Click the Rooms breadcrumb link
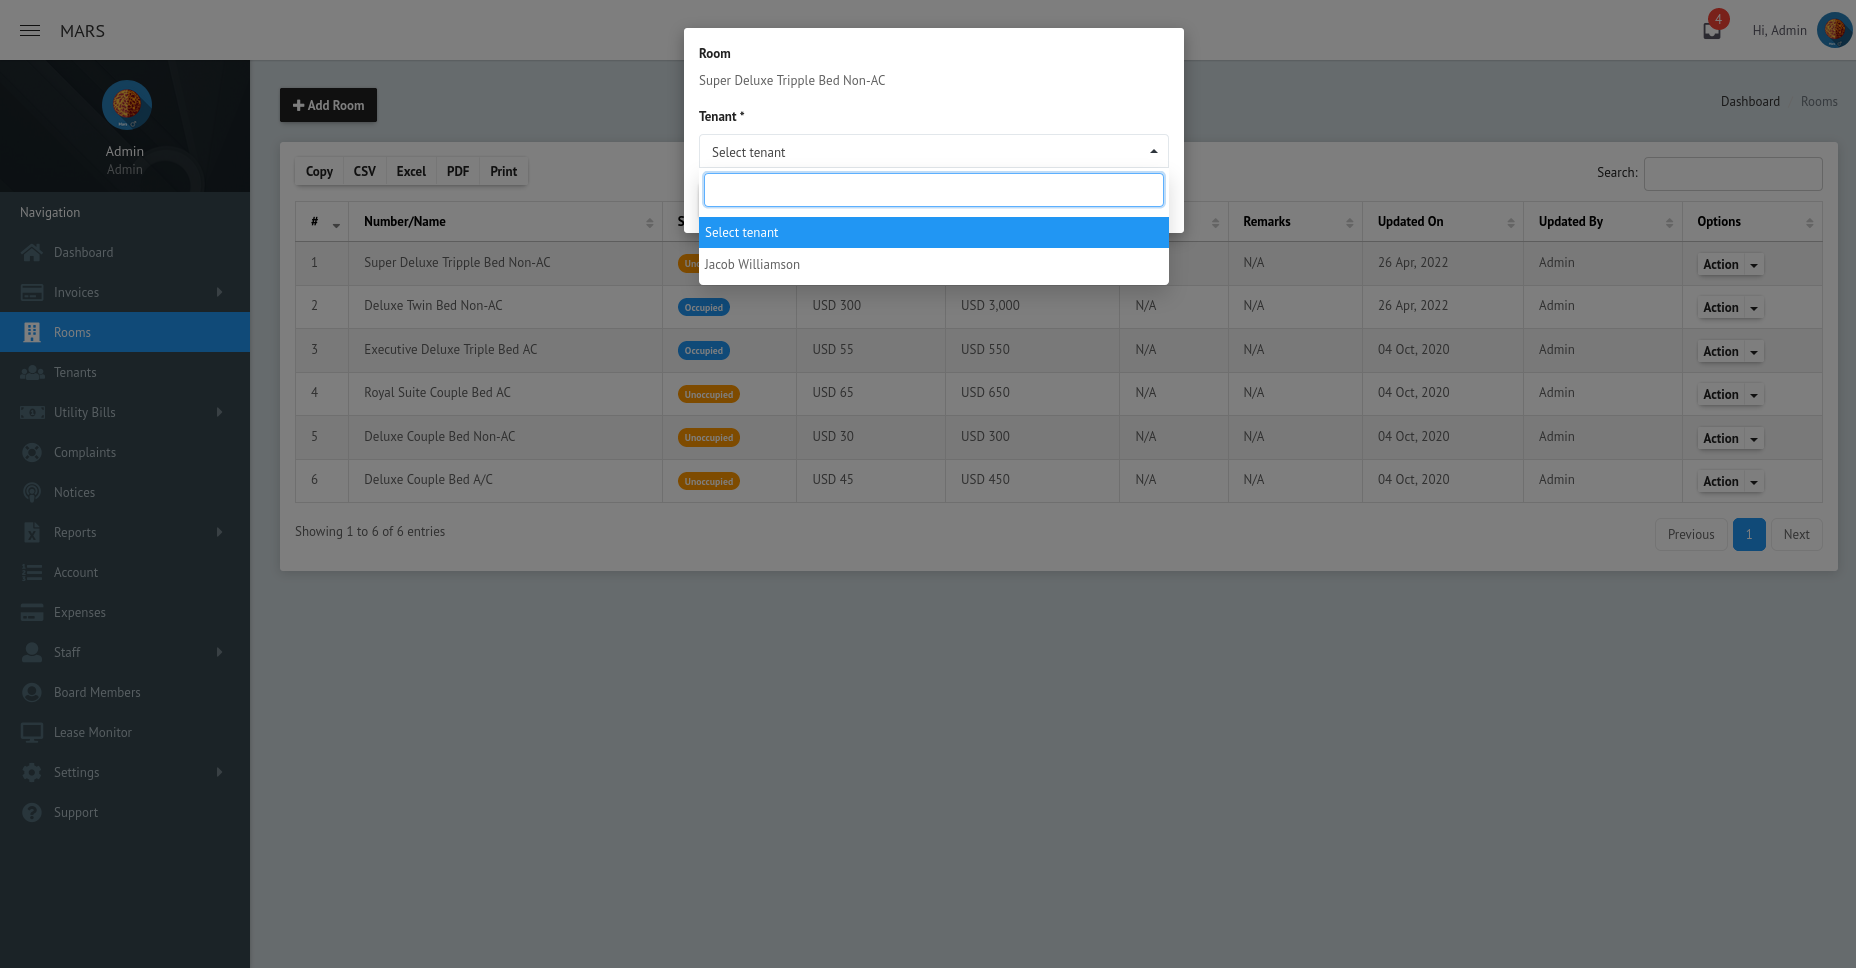Viewport: 1856px width, 968px height. click(1819, 101)
